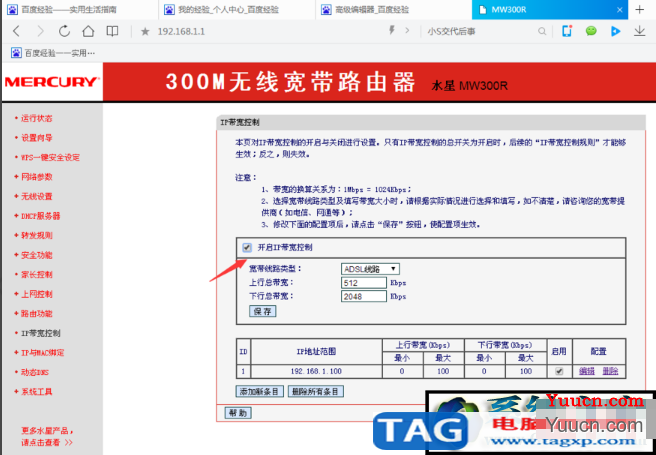The image size is (656, 455).
Task: Click the 添加新条目 button
Action: [259, 391]
